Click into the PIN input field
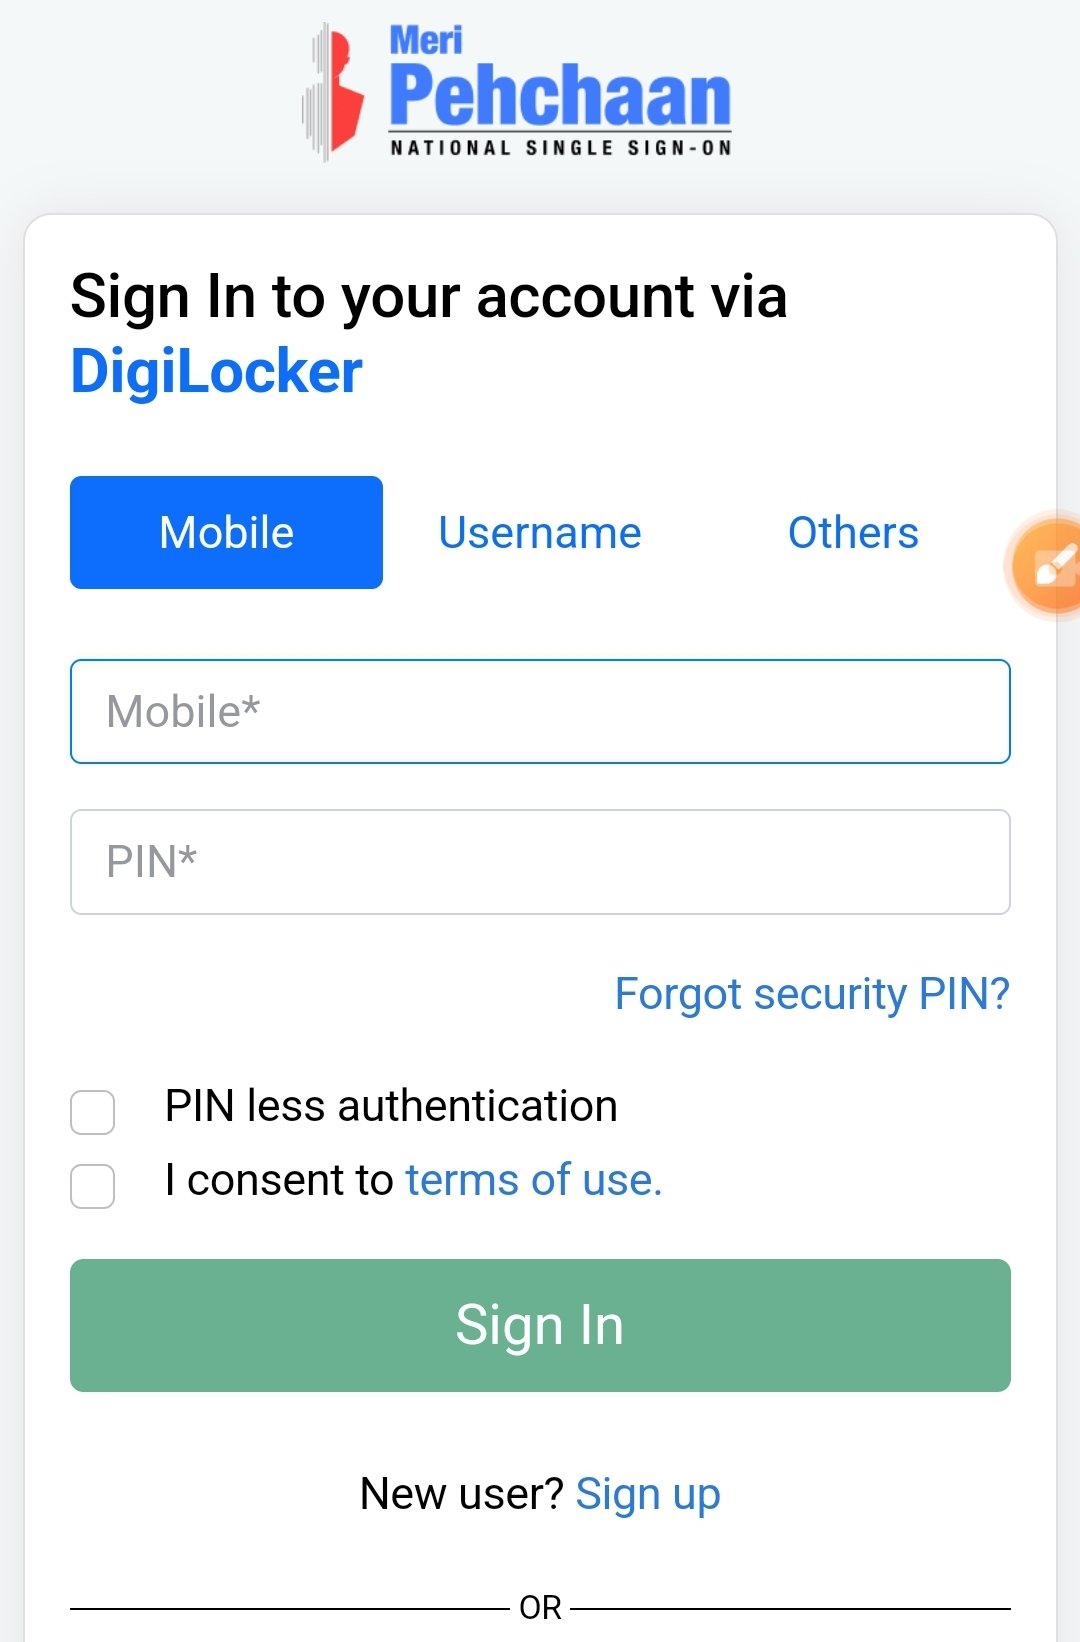Screen dimensions: 1080x1642 pos(540,862)
